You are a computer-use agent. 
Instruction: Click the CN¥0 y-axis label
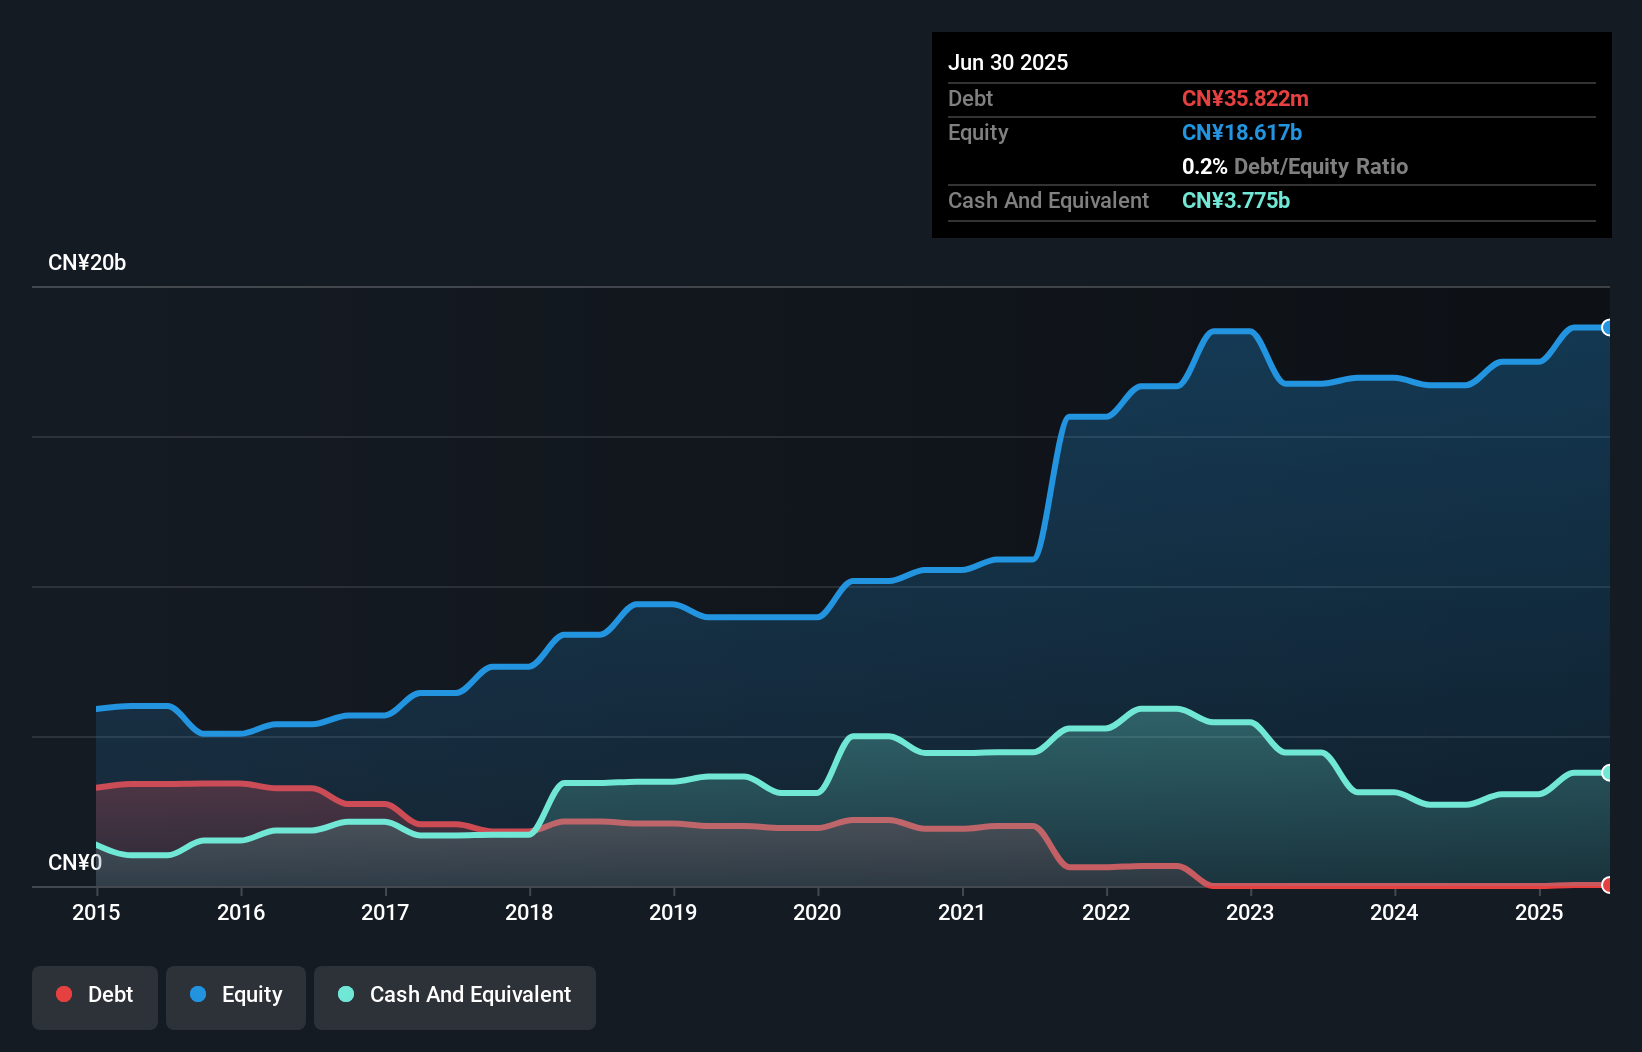point(75,862)
